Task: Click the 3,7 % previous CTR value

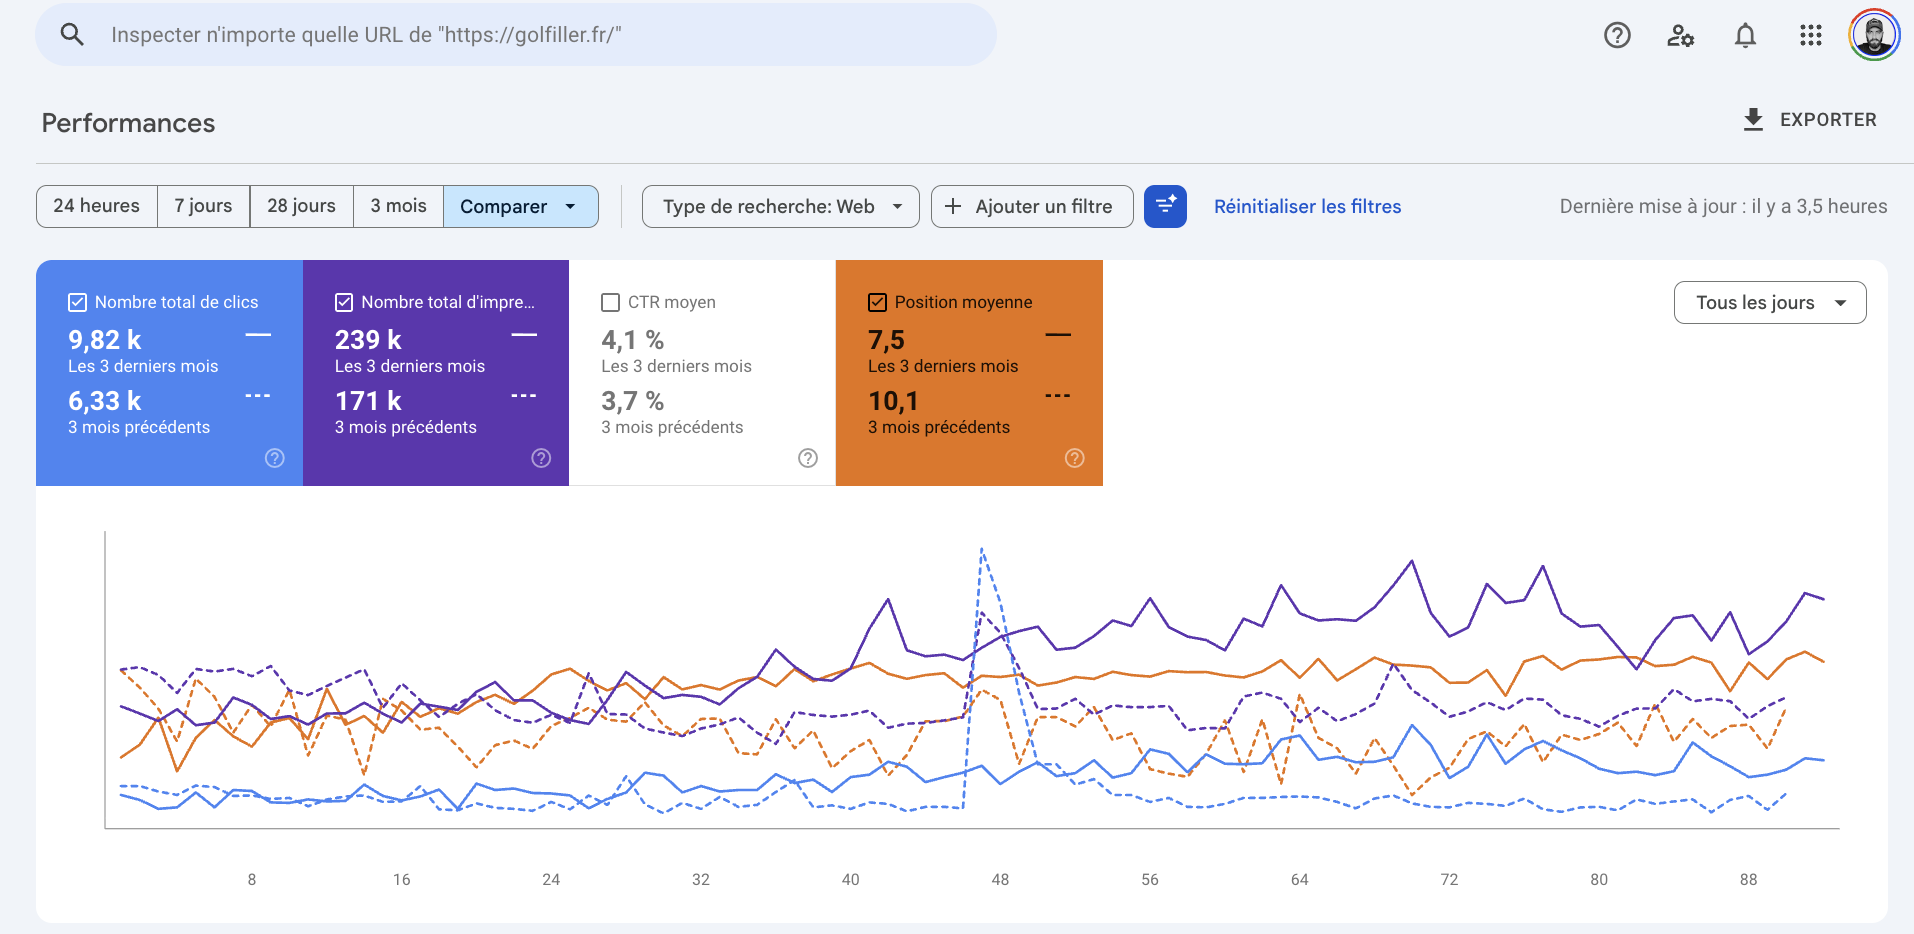Action: pyautogui.click(x=633, y=401)
